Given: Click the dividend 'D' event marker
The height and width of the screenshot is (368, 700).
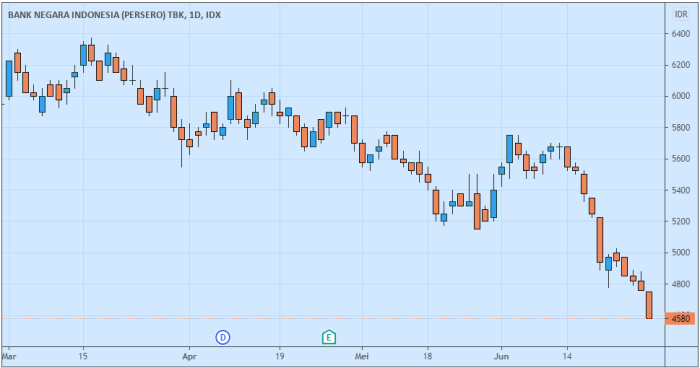Looking at the screenshot, I should coord(223,337).
